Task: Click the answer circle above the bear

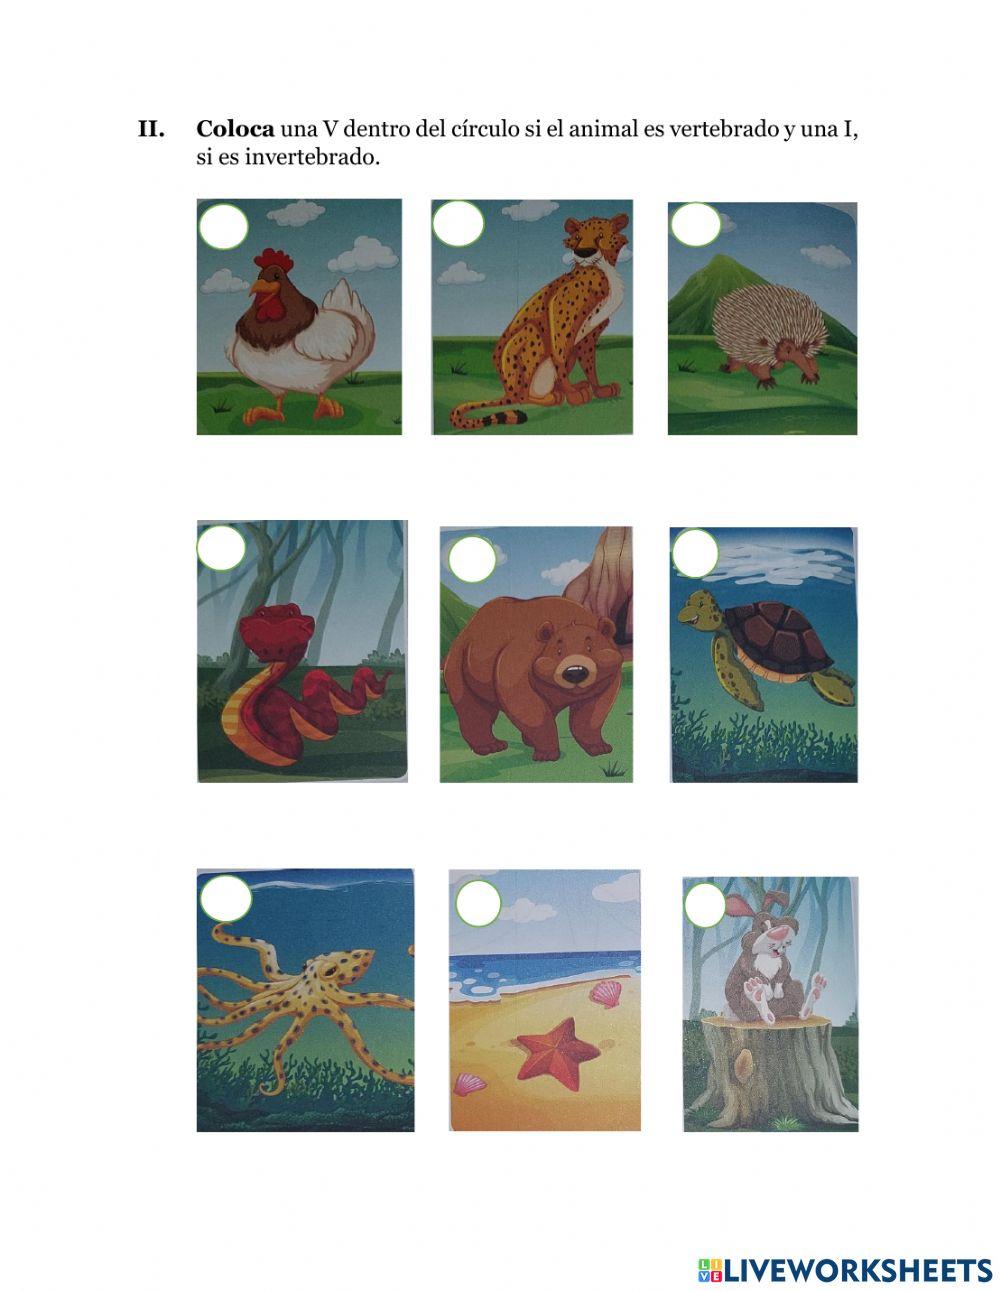Action: point(473,560)
